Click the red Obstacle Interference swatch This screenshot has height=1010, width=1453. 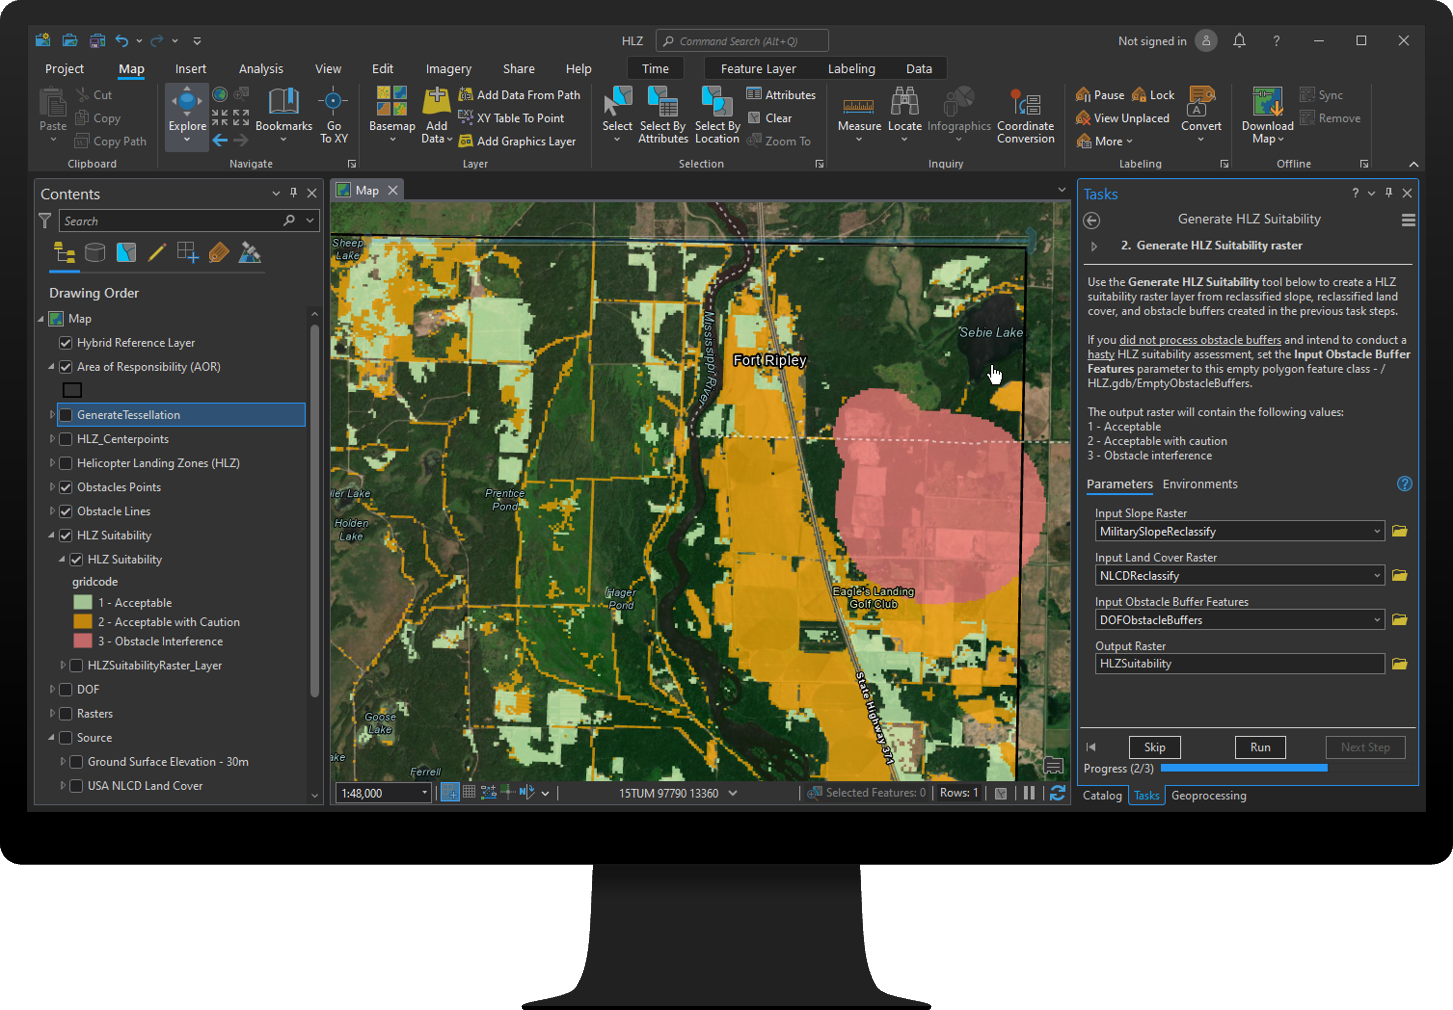pyautogui.click(x=83, y=641)
